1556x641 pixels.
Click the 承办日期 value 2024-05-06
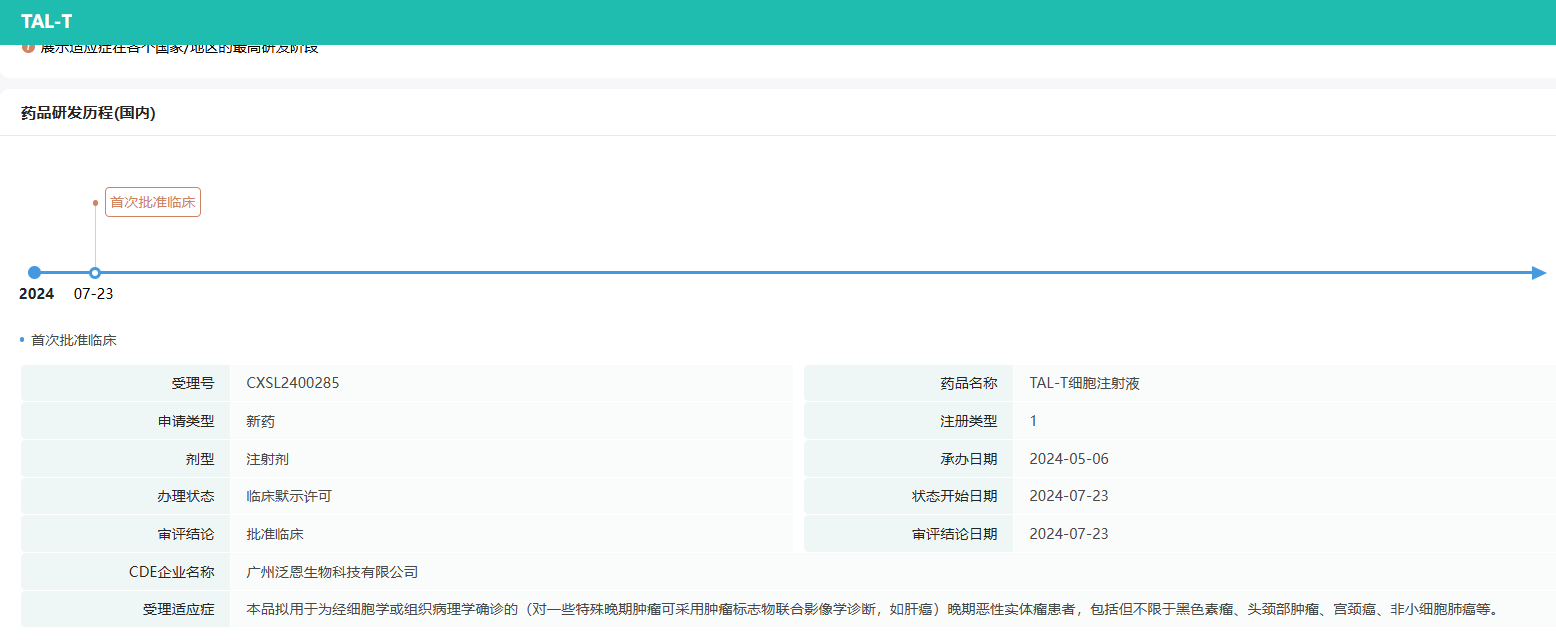pos(1068,459)
